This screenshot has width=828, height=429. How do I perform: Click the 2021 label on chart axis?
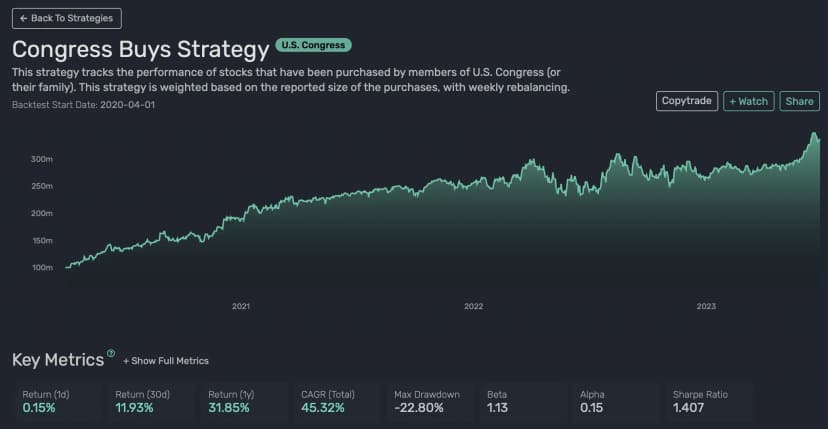240,306
